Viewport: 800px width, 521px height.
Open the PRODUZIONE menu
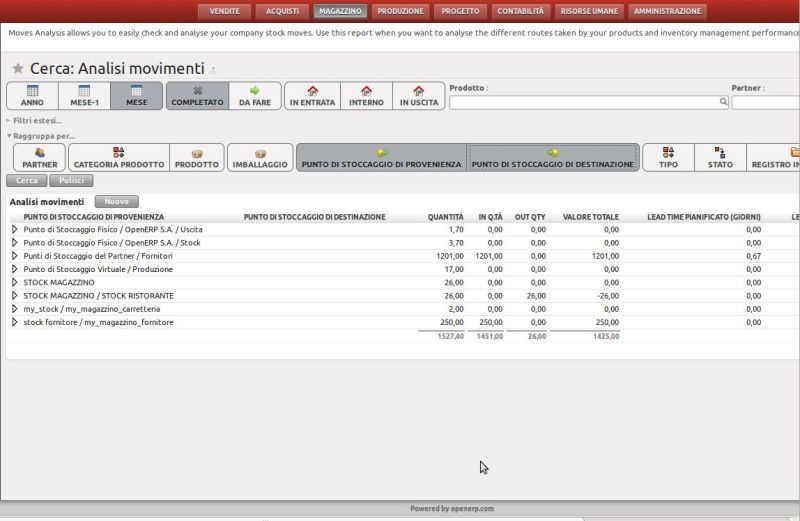(401, 11)
